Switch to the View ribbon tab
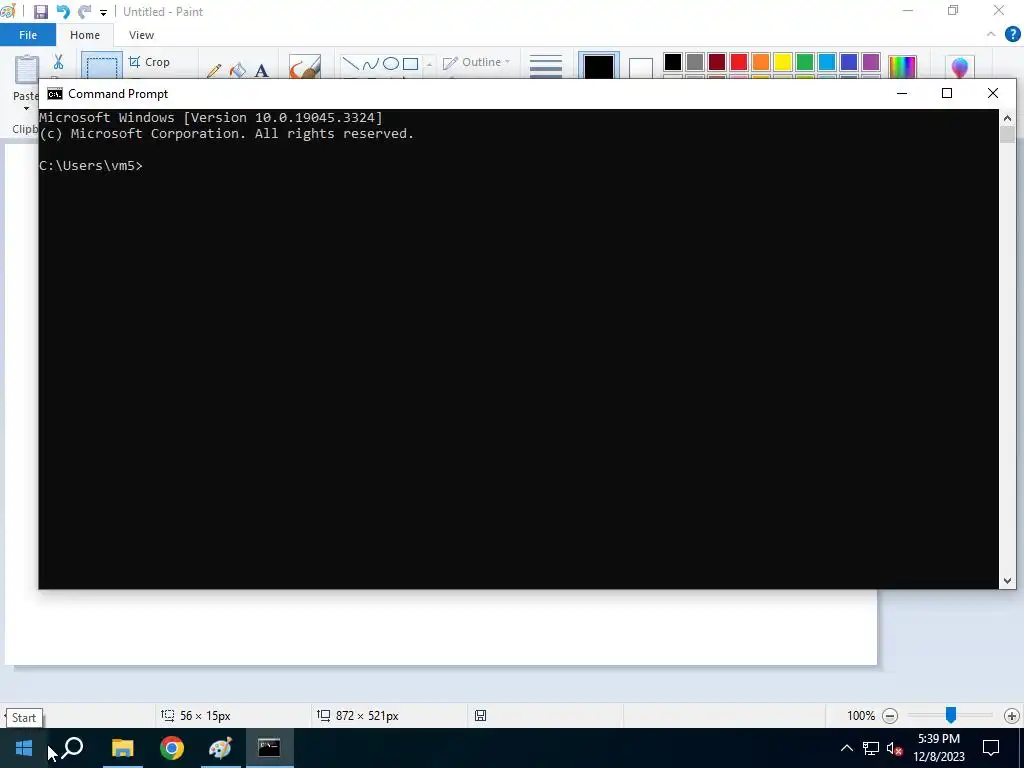Viewport: 1024px width, 768px height. click(x=141, y=35)
